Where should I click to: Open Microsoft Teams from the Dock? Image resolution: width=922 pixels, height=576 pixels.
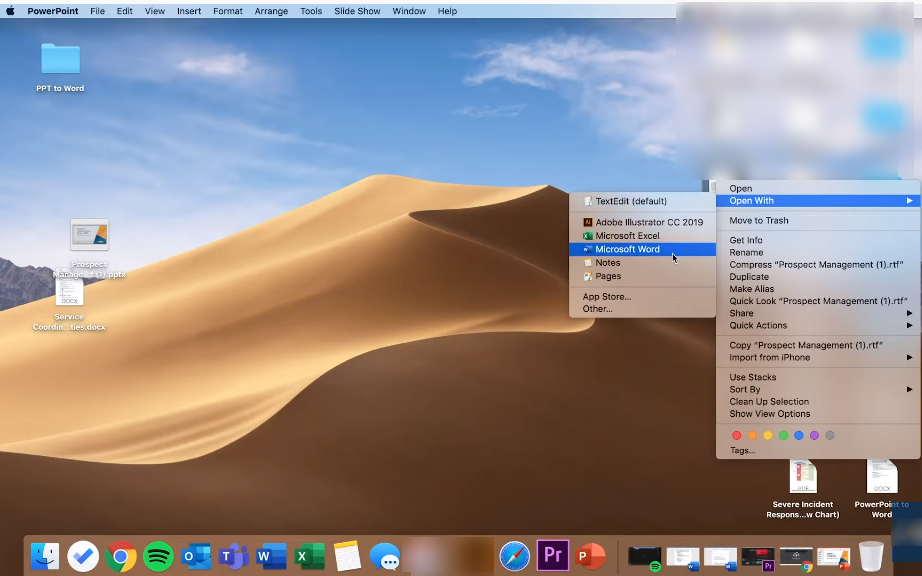click(233, 555)
